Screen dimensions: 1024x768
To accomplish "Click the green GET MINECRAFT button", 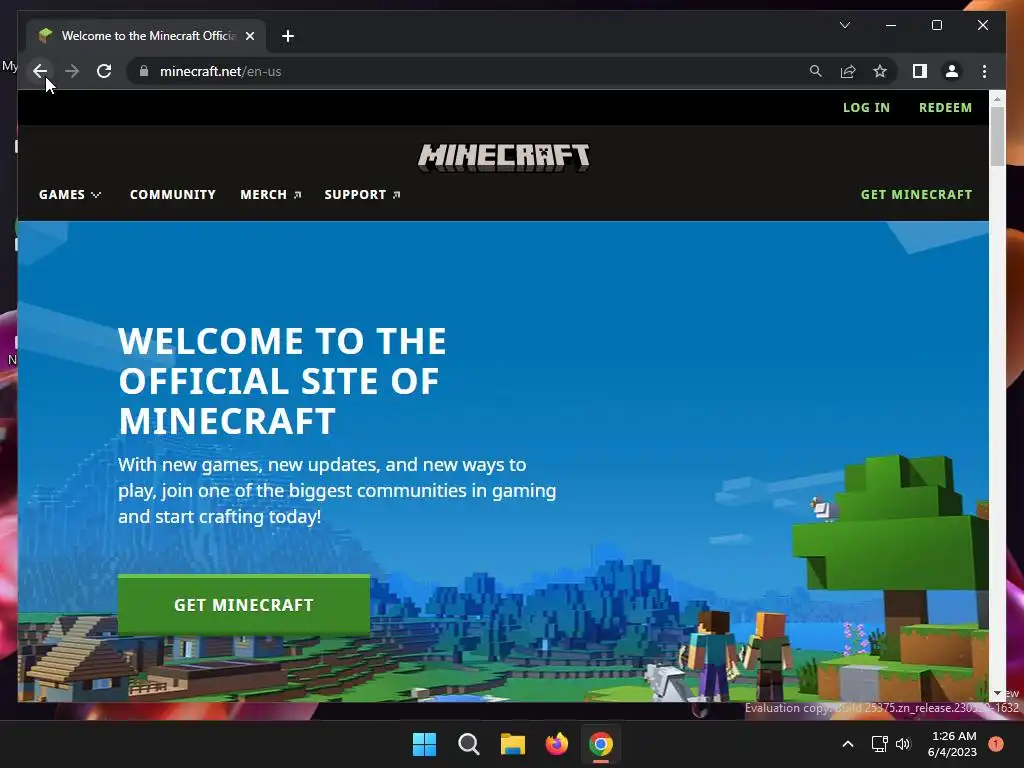I will tap(244, 605).
